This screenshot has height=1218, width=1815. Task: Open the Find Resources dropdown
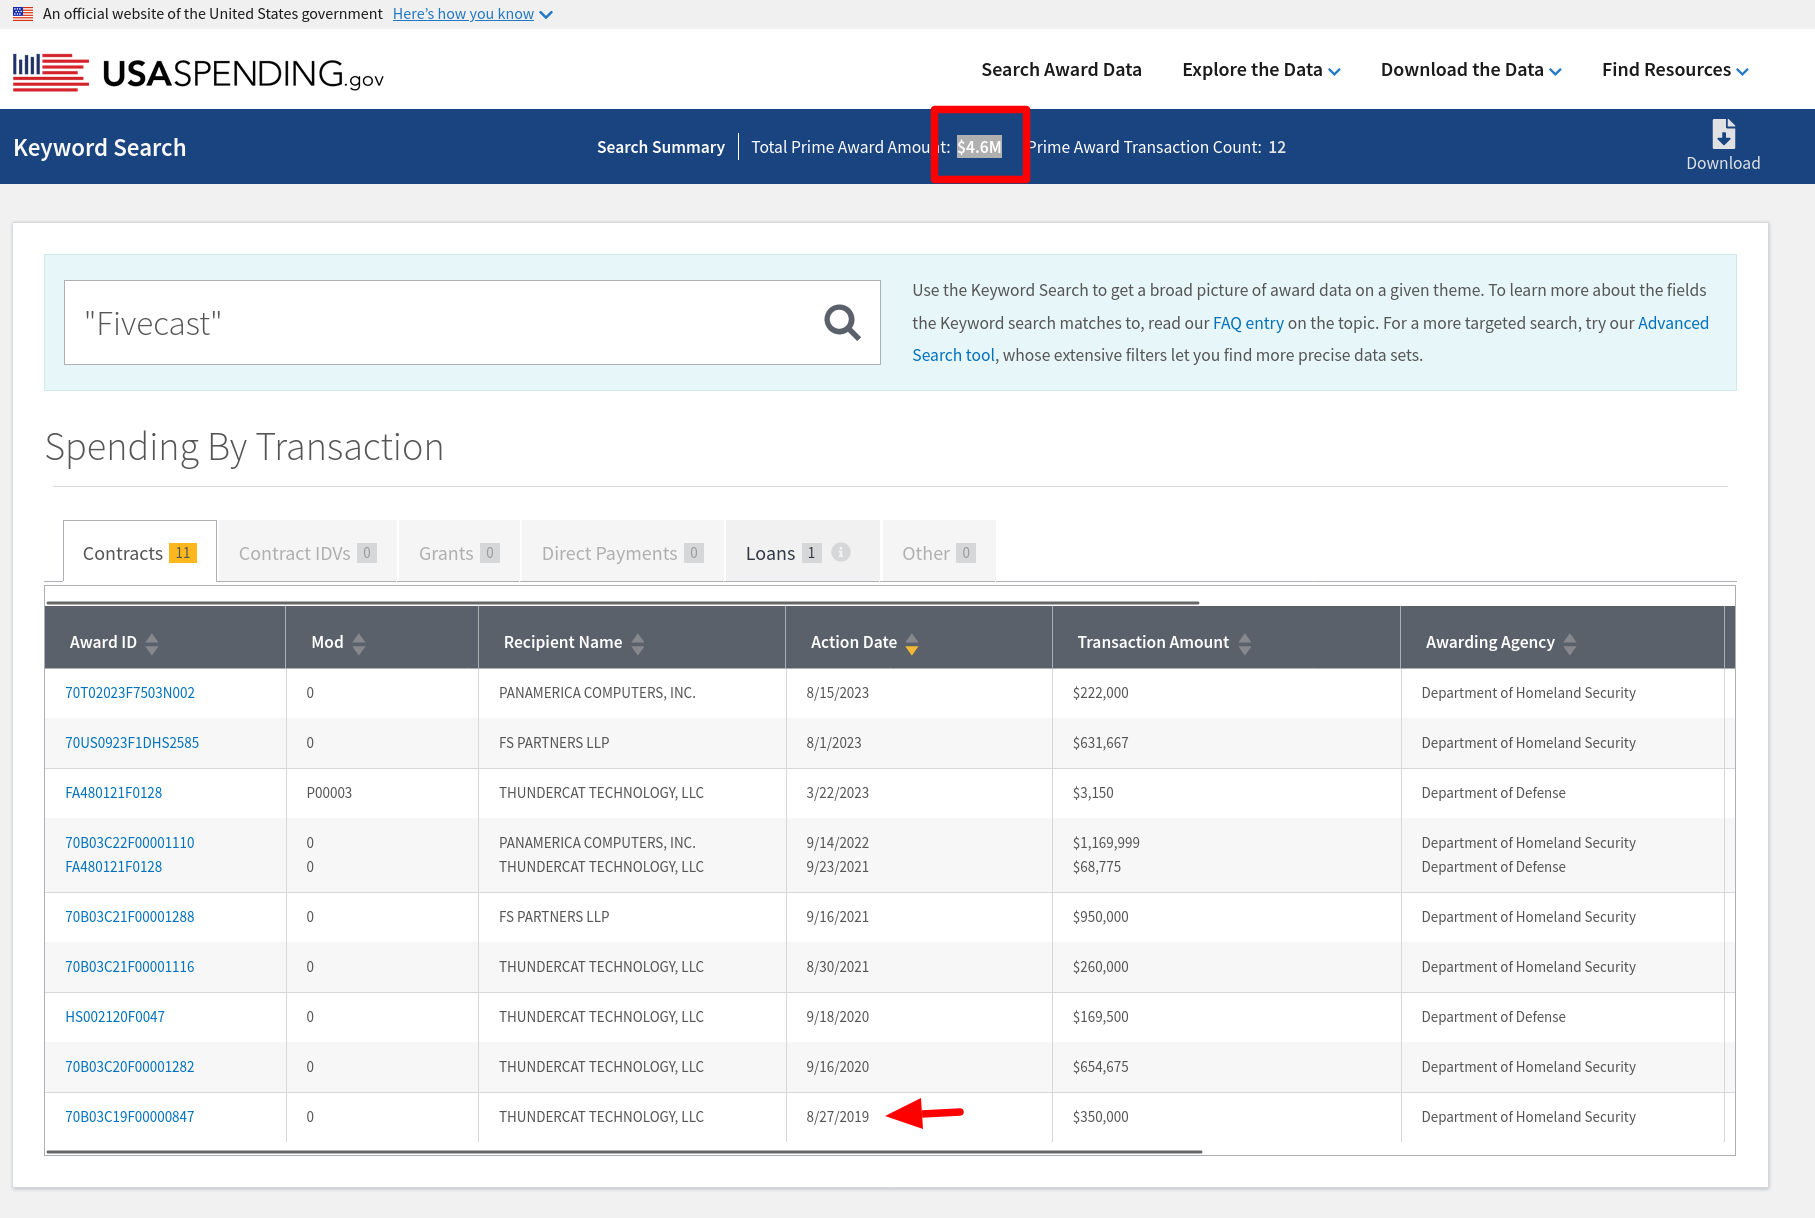click(1675, 70)
